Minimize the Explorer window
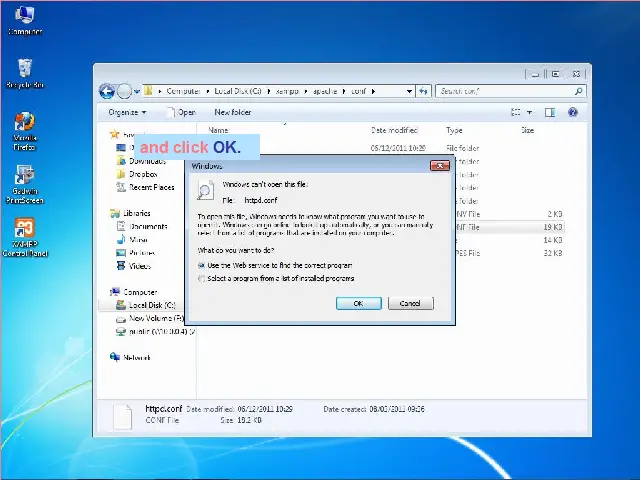The height and width of the screenshot is (480, 640). 535,74
